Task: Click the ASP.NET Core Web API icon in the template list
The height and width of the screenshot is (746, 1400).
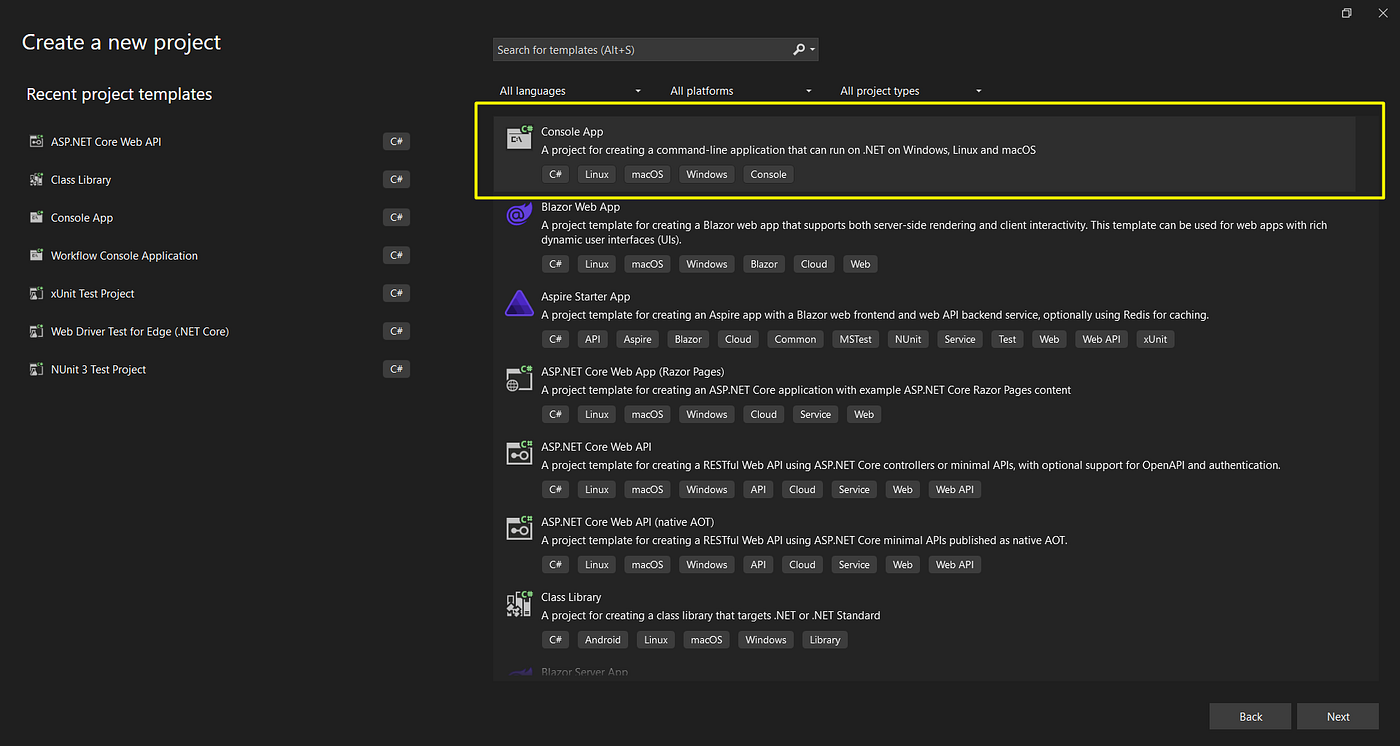Action: click(519, 453)
